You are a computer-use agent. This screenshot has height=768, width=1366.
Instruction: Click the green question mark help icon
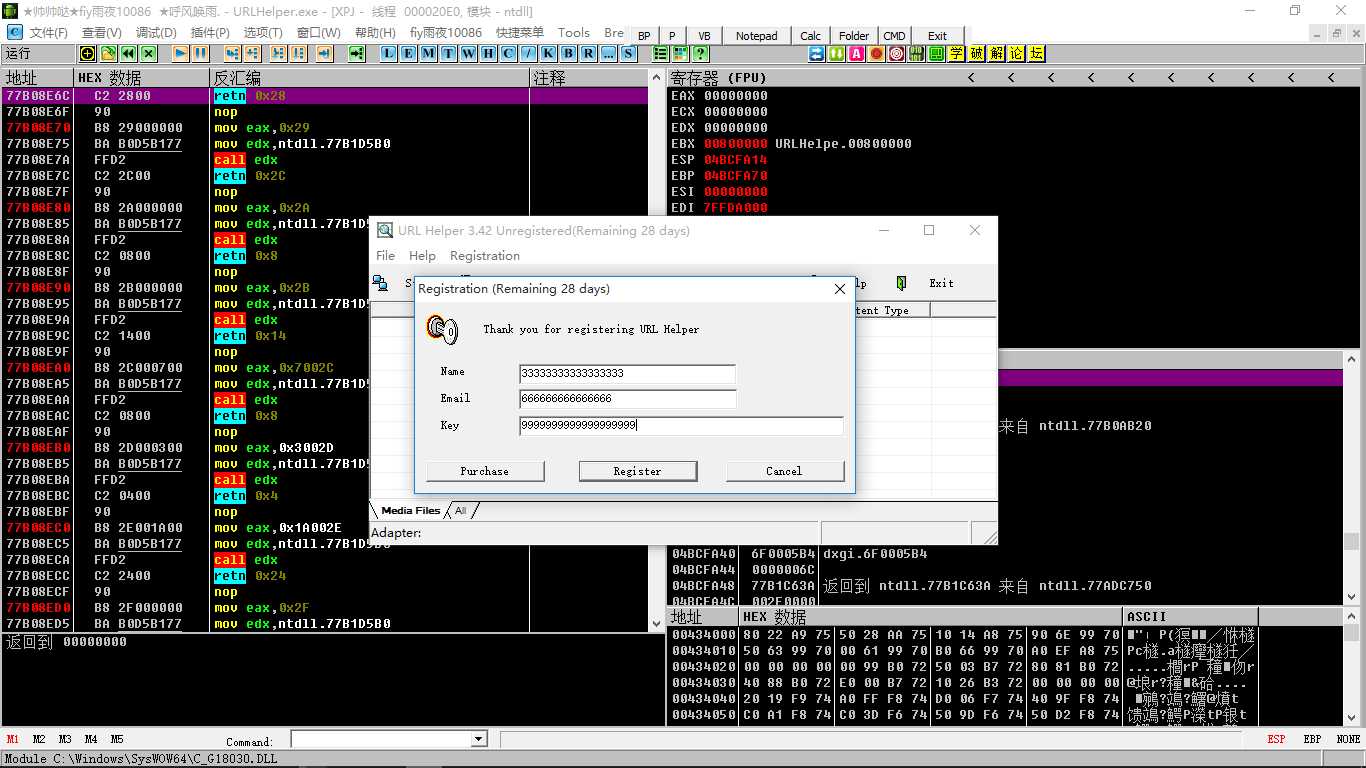click(701, 54)
